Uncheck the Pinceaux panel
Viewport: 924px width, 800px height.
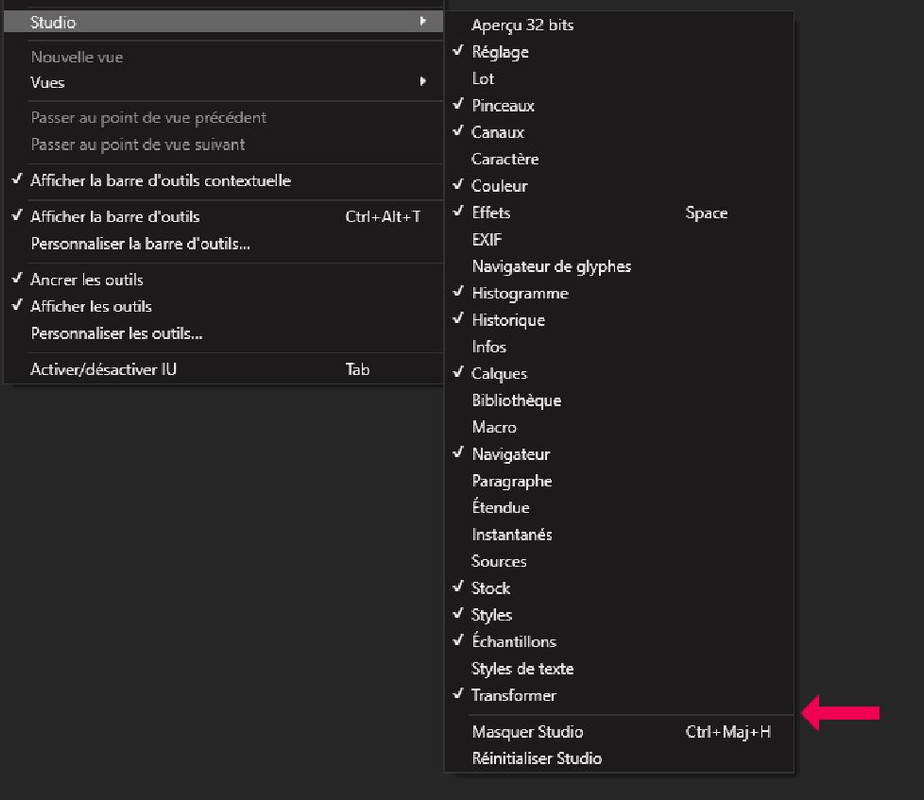coord(619,106)
